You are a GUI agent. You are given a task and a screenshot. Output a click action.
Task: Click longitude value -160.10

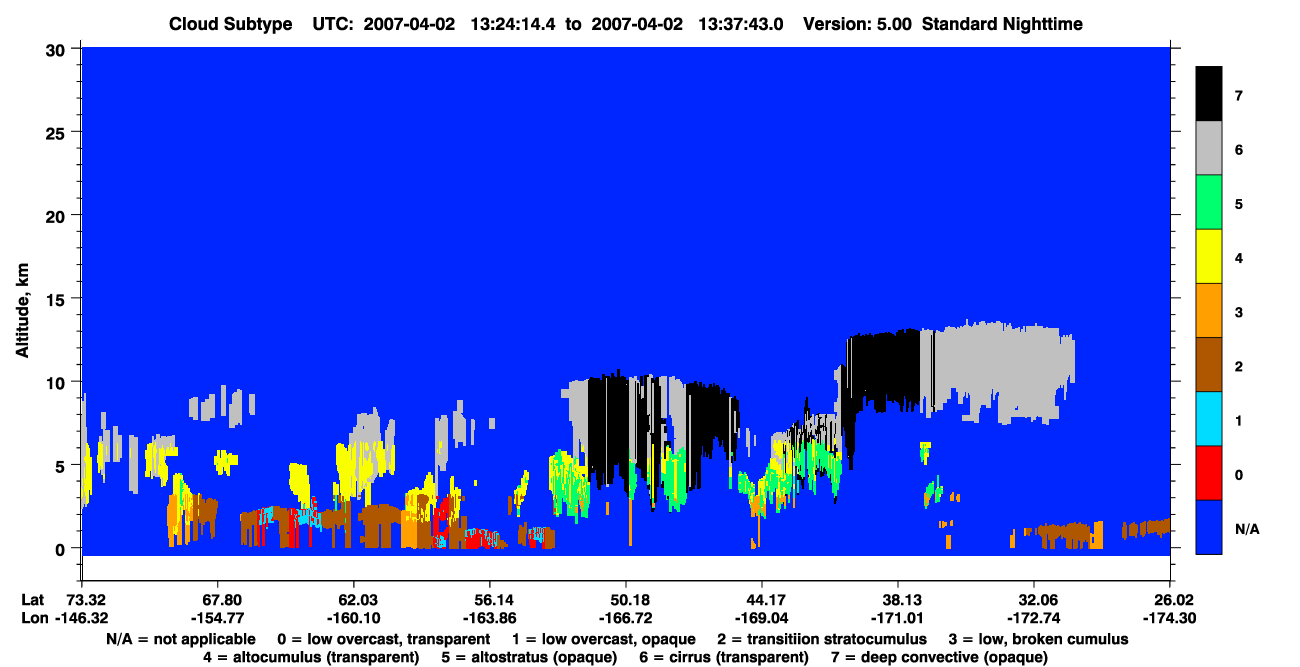[x=353, y=618]
